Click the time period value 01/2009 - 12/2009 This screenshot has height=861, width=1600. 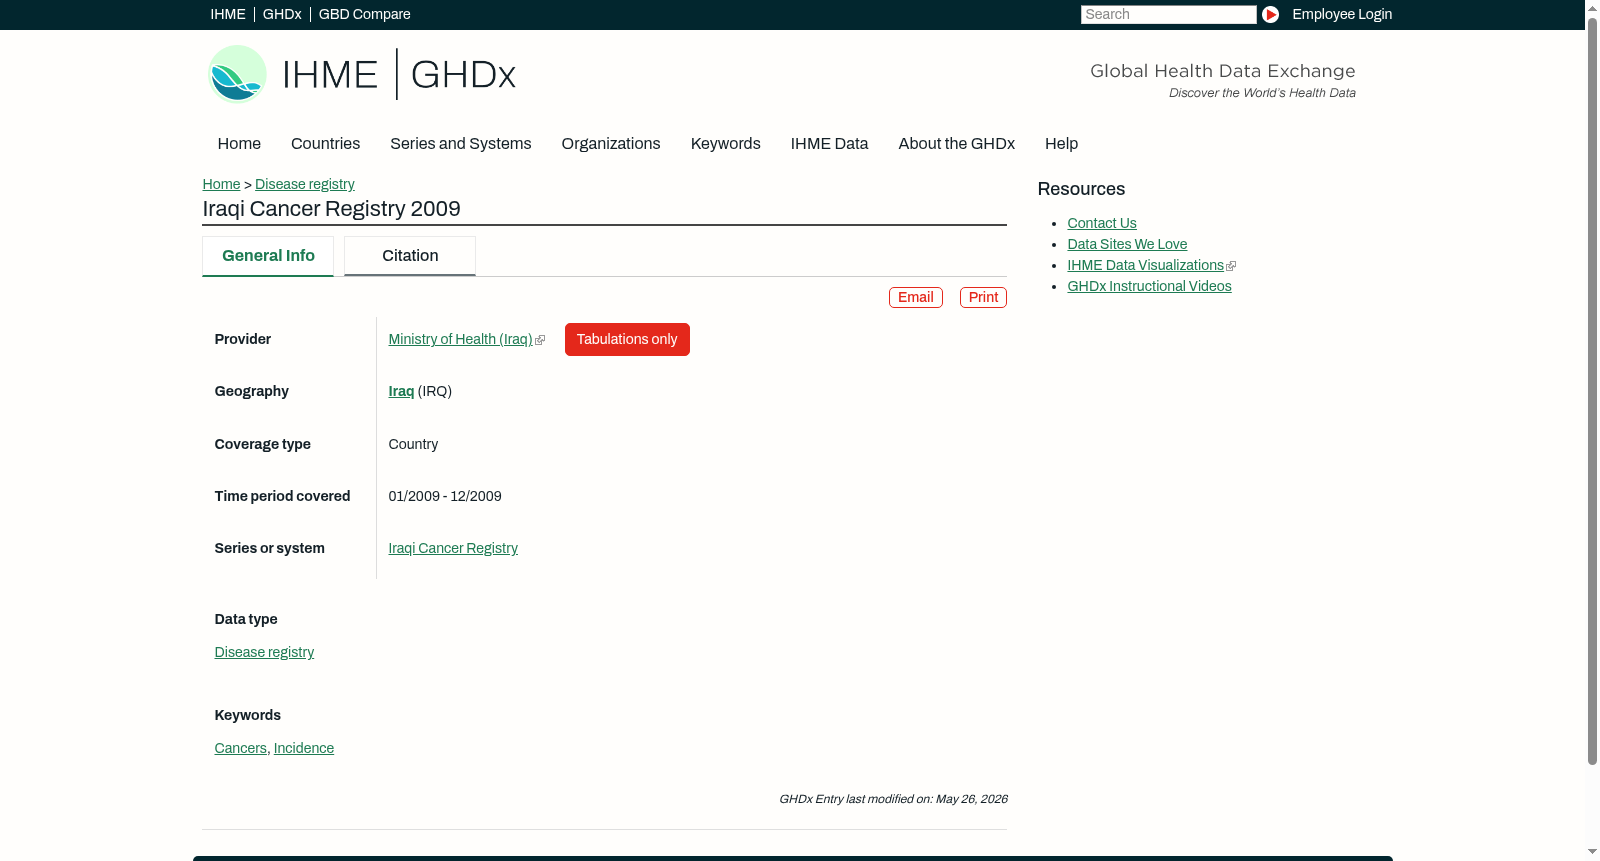pyautogui.click(x=445, y=496)
